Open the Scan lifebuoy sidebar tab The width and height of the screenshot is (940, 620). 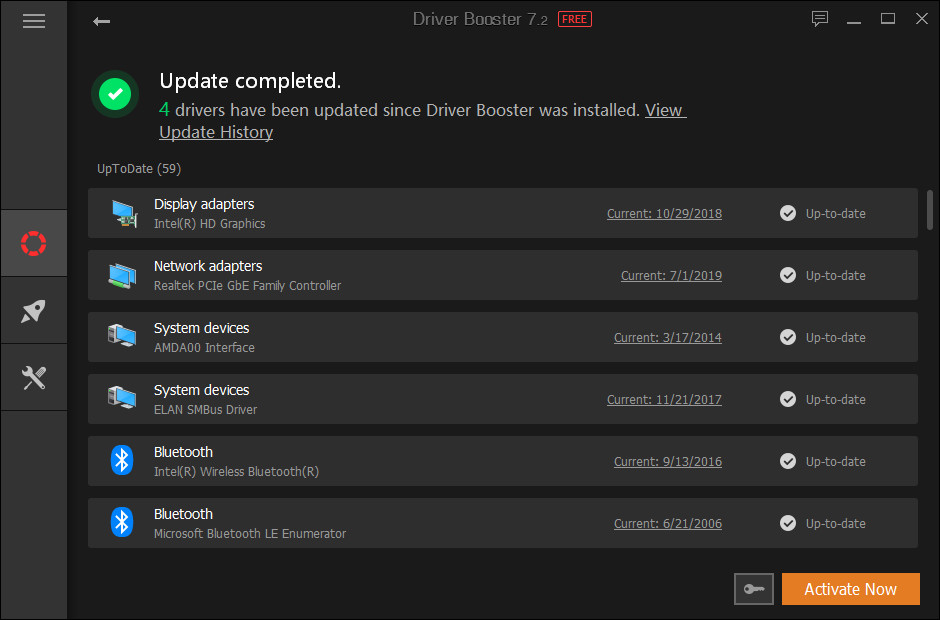(34, 243)
